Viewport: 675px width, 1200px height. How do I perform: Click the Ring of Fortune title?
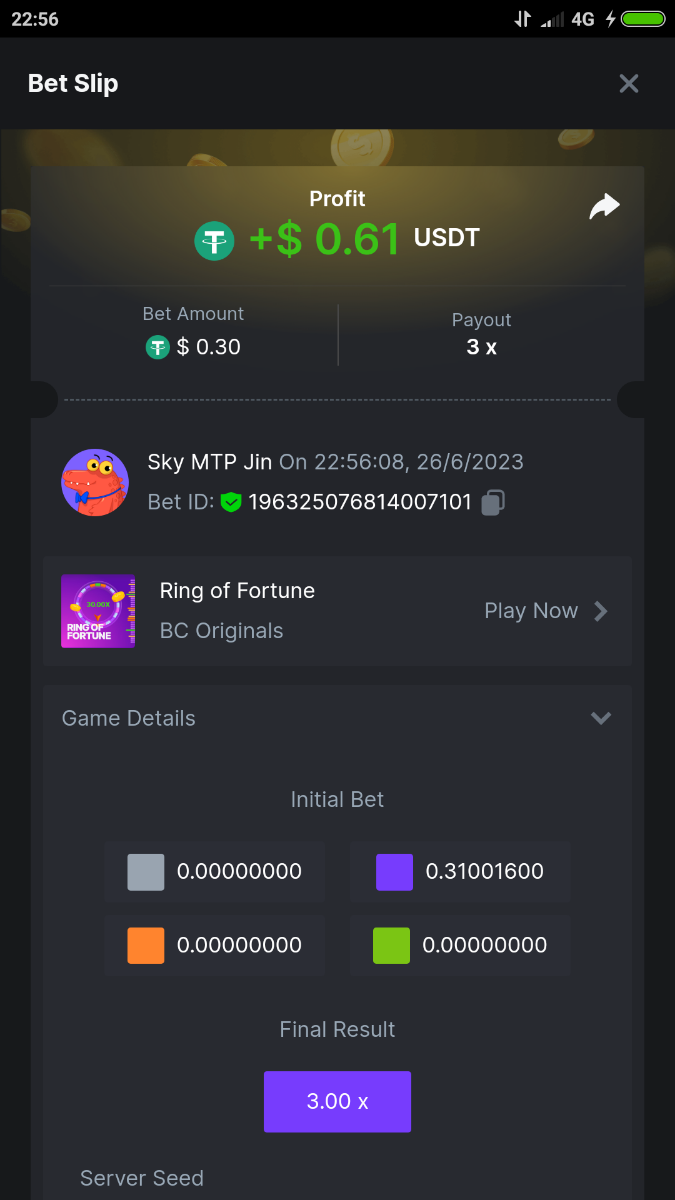pyautogui.click(x=237, y=591)
